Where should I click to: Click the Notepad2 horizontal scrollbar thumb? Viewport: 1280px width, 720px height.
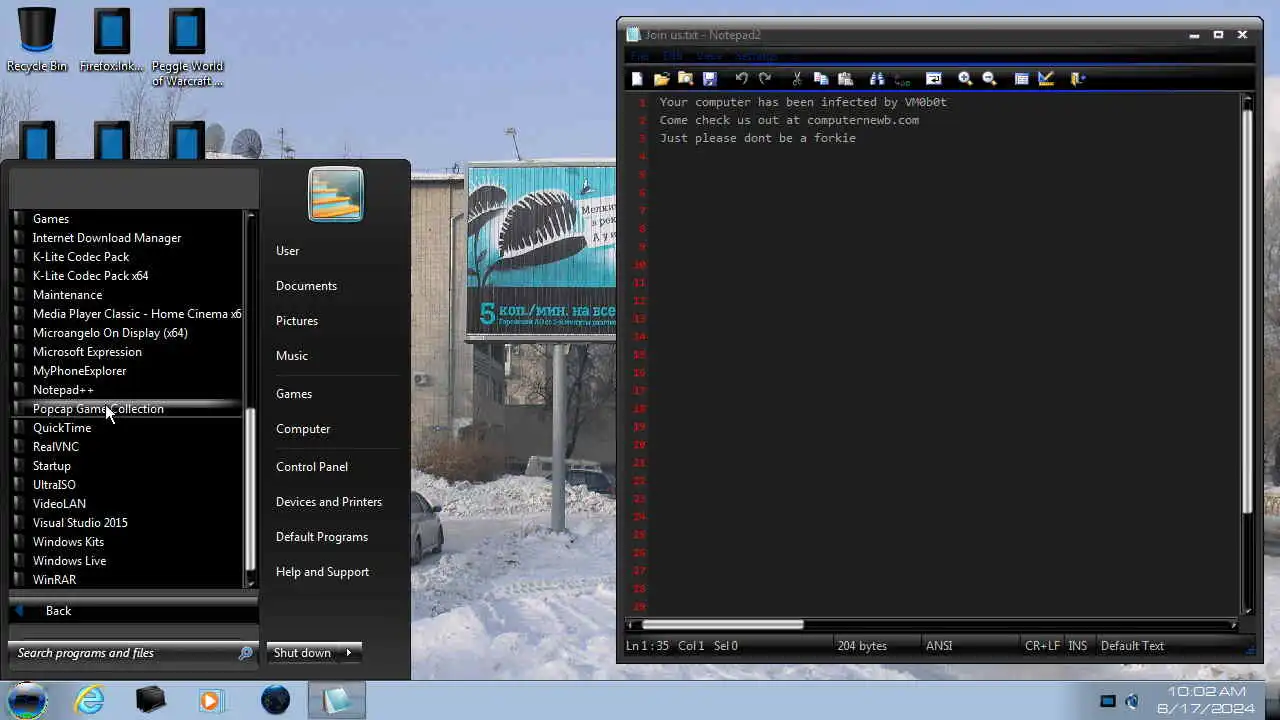pos(722,625)
